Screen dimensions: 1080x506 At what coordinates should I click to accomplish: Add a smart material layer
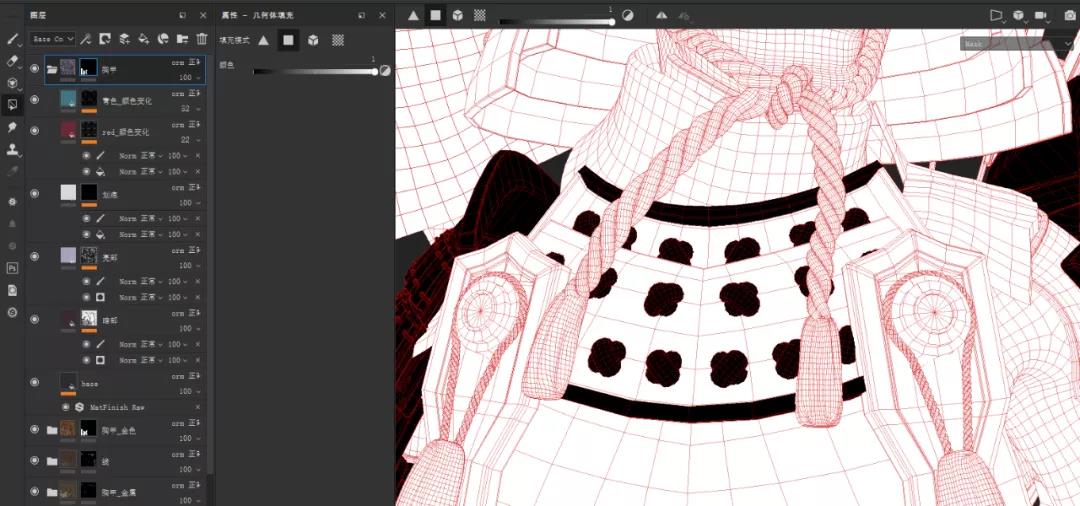(x=163, y=39)
